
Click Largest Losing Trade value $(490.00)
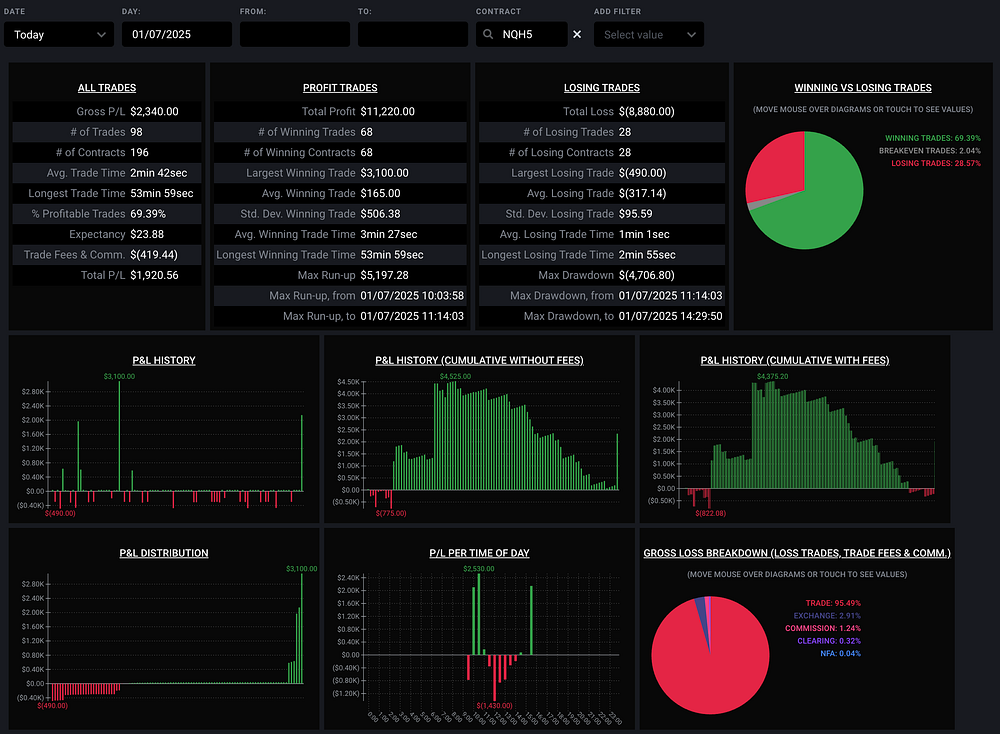[x=642, y=173]
